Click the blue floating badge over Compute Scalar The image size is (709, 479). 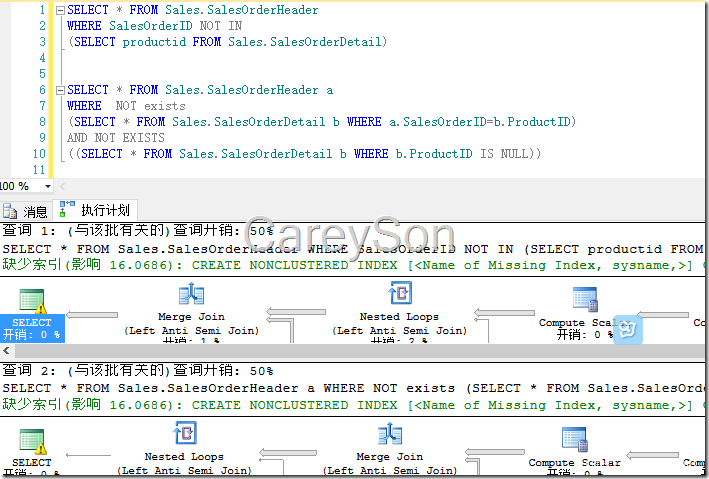click(628, 330)
